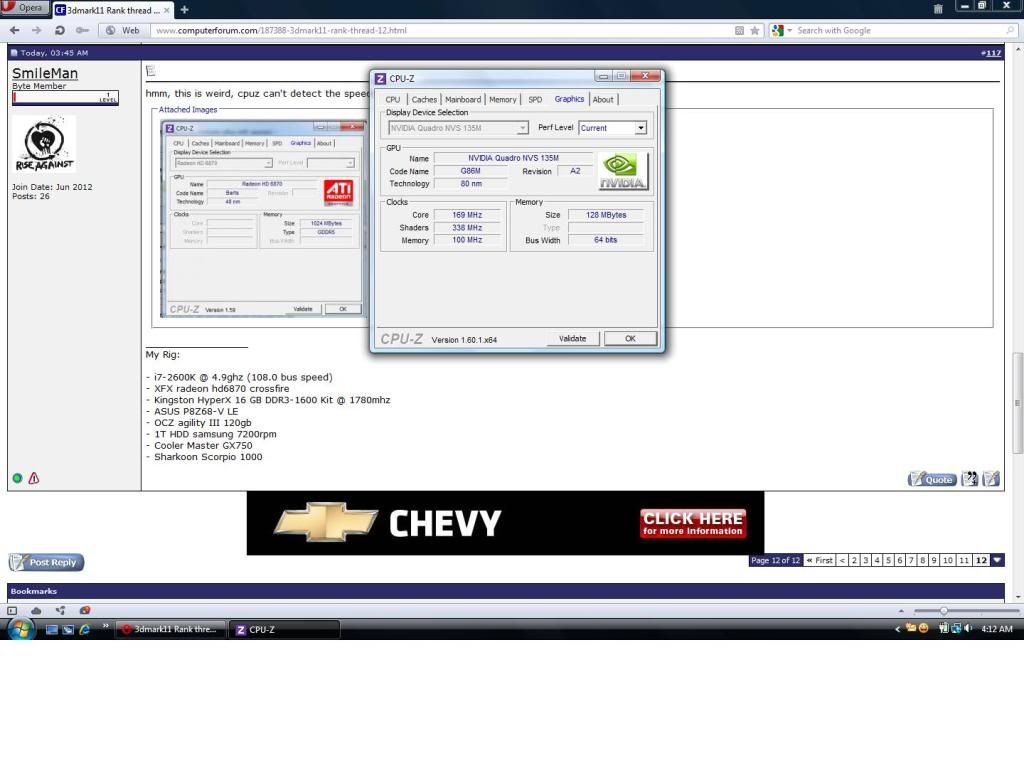Screen dimensions: 1024x768
Task: Switch to the Memory tab in CPU-Z
Action: (x=503, y=99)
